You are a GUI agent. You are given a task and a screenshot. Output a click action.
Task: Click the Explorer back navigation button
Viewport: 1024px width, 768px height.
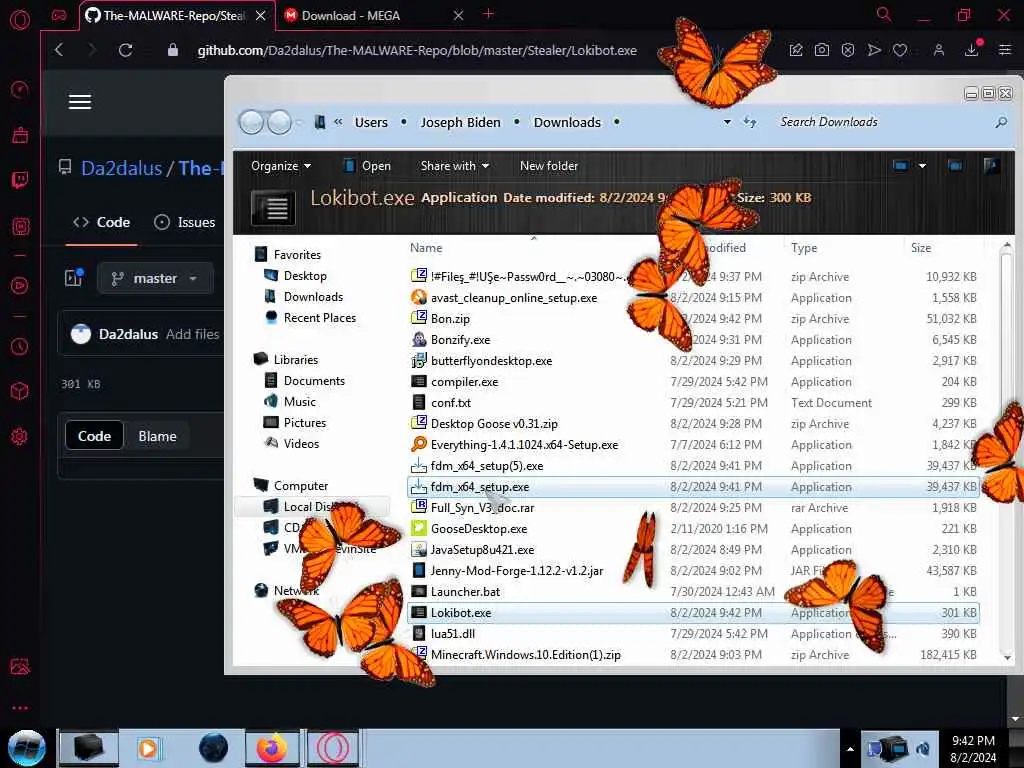tap(251, 122)
